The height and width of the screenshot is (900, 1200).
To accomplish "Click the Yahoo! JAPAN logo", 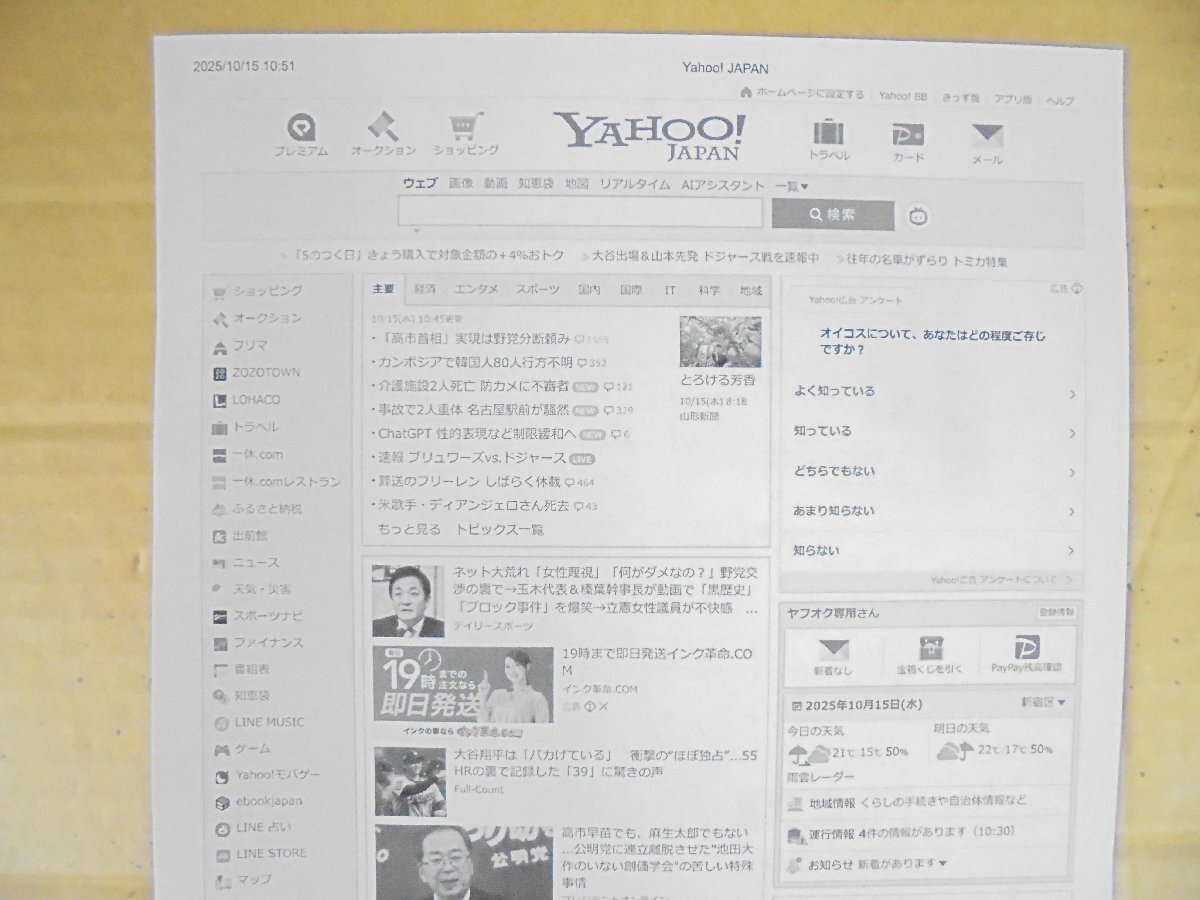I will pos(649,135).
